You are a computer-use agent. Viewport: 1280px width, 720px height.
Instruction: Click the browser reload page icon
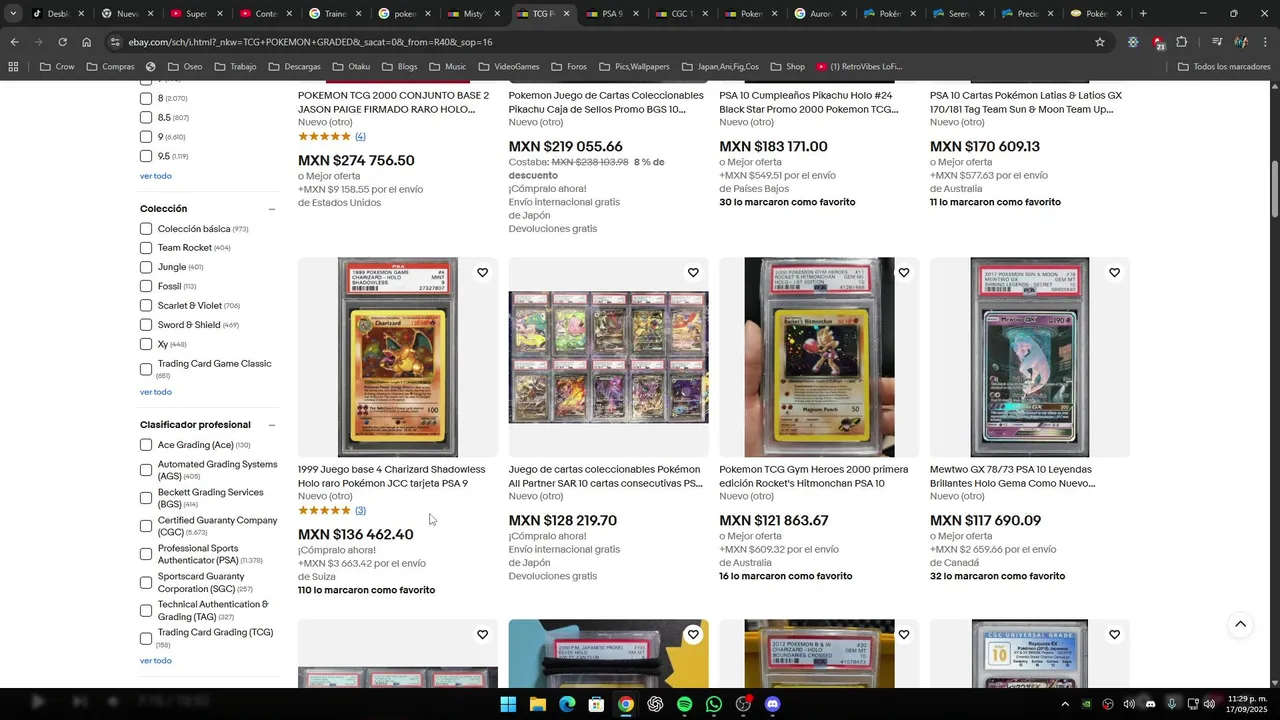coord(62,42)
